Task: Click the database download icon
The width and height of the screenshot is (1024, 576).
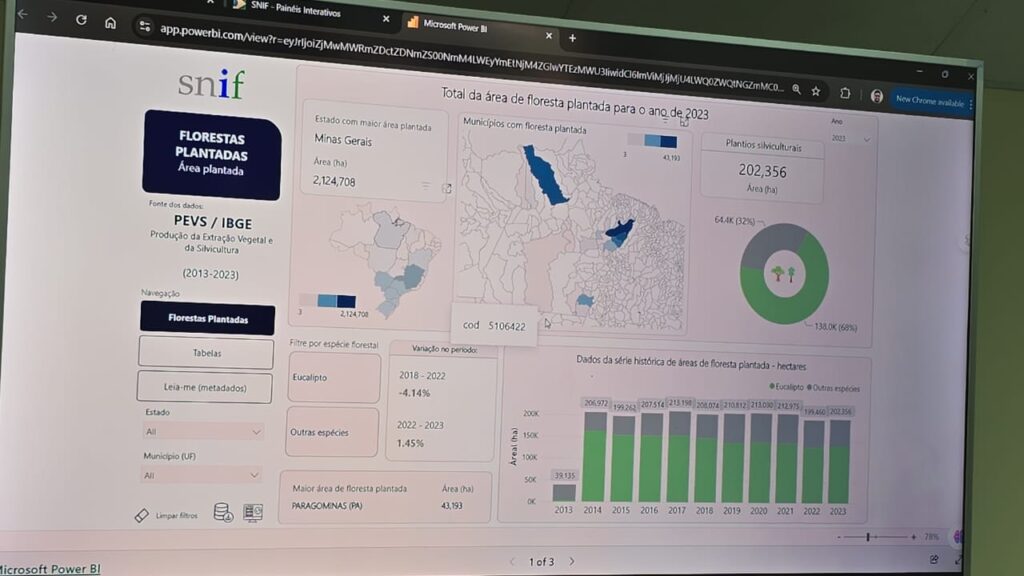Action: (x=223, y=512)
